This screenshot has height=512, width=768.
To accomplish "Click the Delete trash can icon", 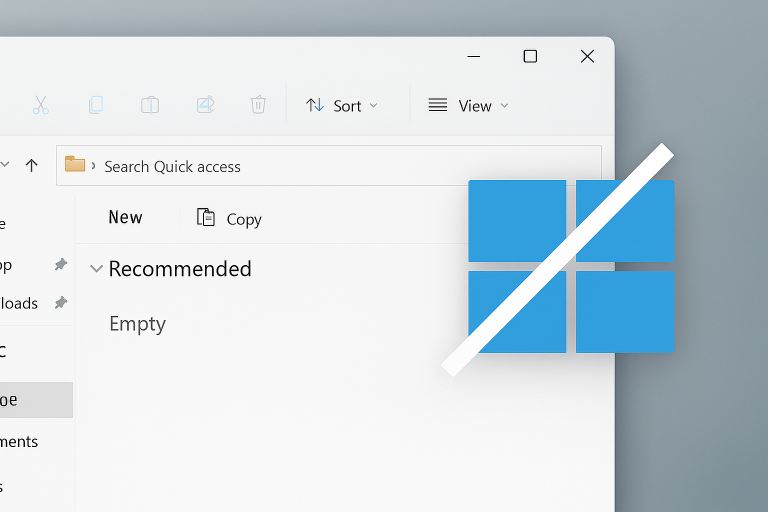I will point(258,104).
